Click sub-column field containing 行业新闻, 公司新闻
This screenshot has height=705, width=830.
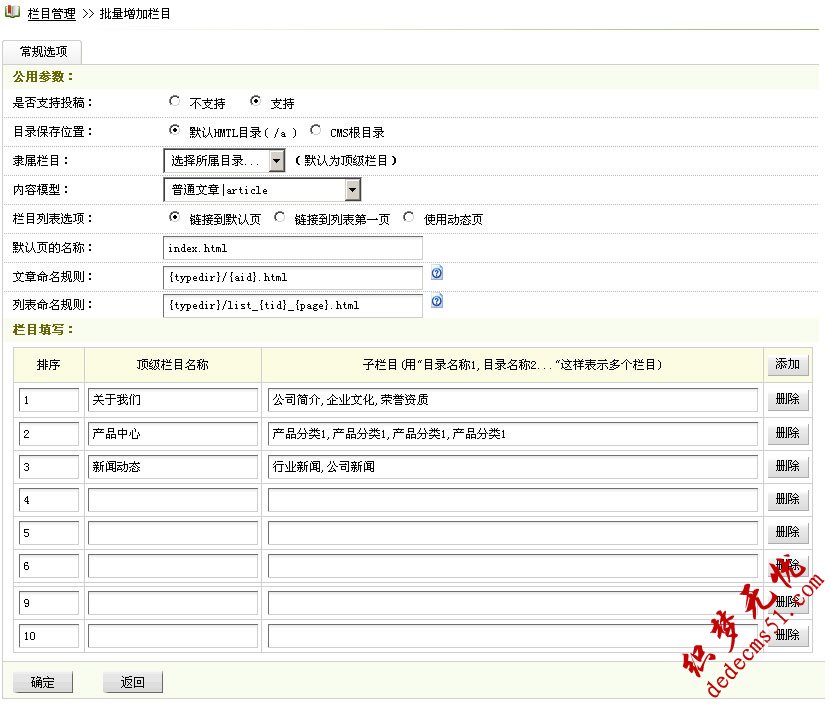[x=512, y=467]
